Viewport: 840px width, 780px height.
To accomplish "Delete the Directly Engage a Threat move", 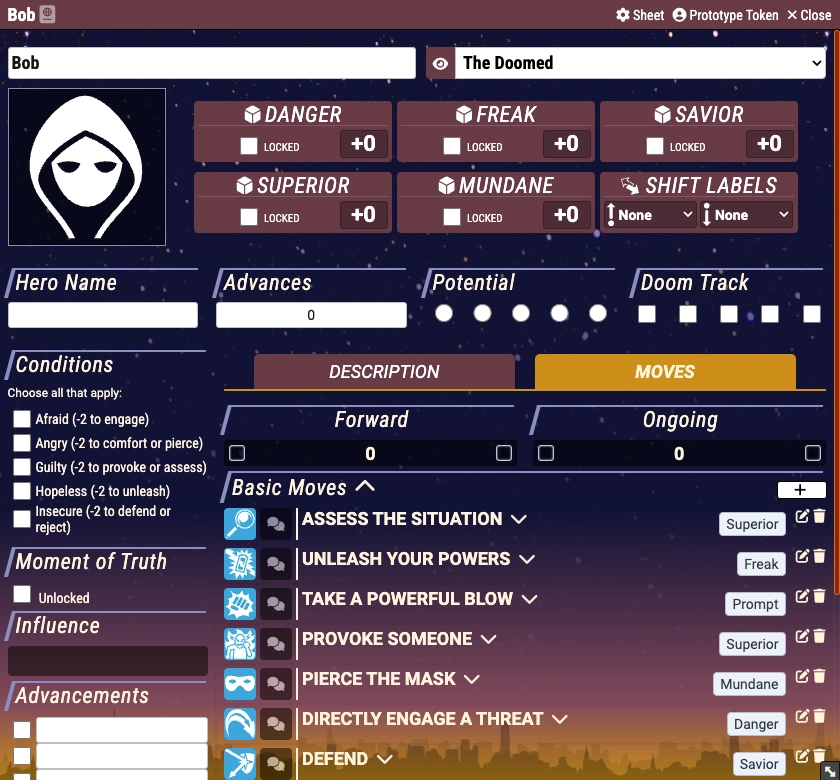I will 819,716.
